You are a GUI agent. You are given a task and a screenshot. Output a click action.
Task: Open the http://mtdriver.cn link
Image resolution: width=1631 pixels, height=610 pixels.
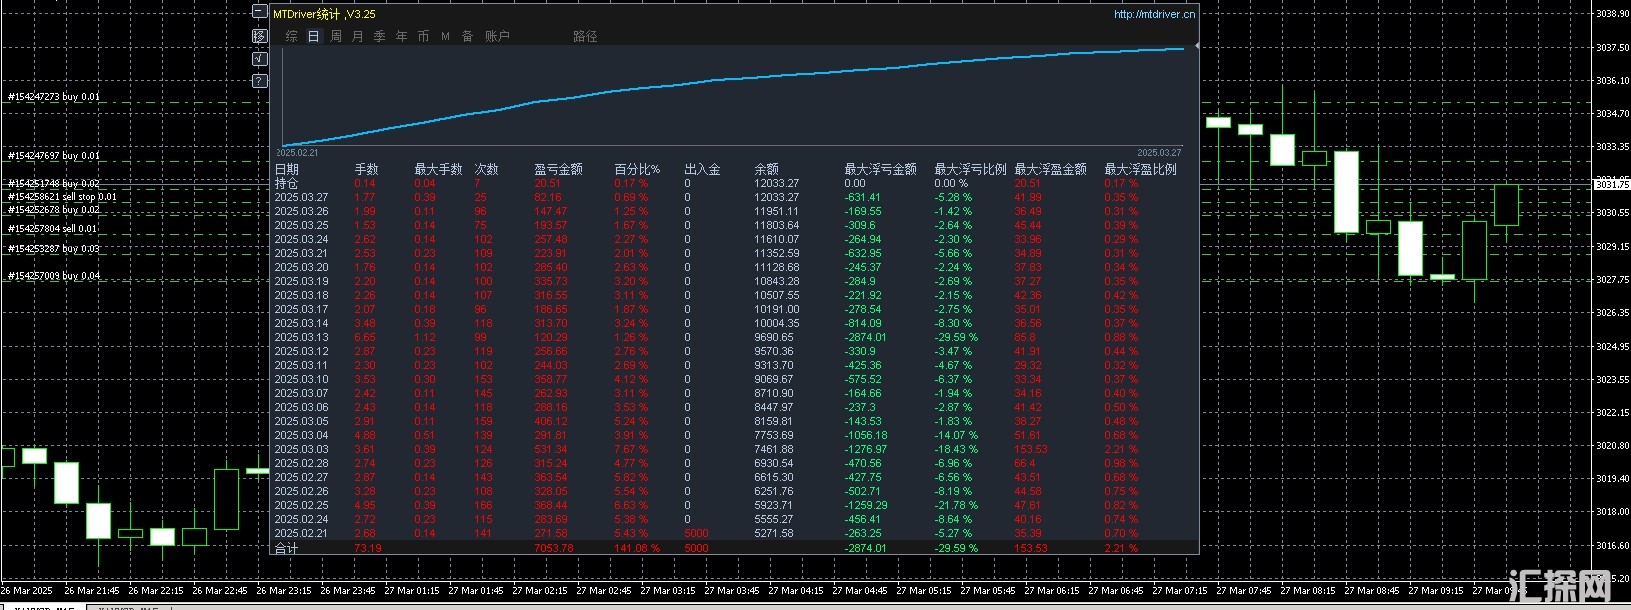tap(1154, 14)
